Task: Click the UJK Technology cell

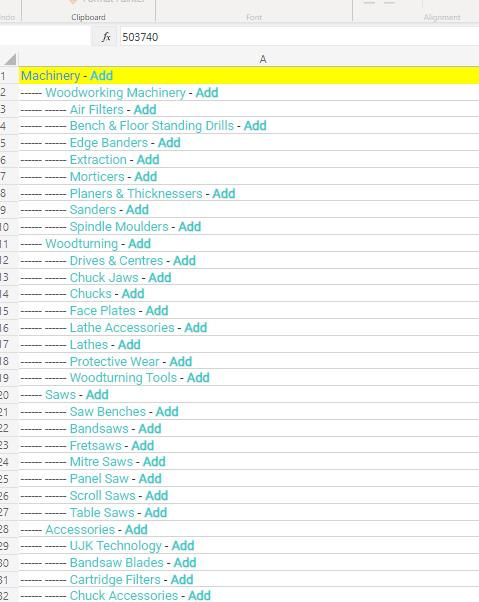Action: 248,546
